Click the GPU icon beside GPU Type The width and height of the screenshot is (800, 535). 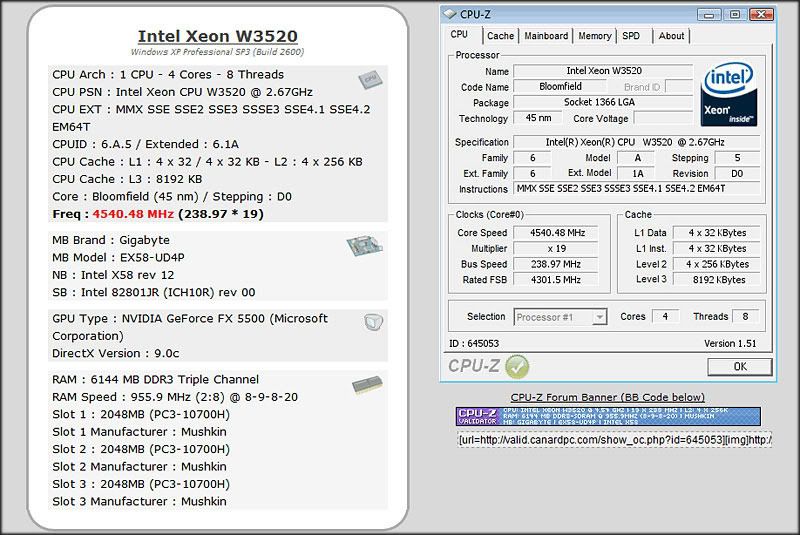click(373, 322)
